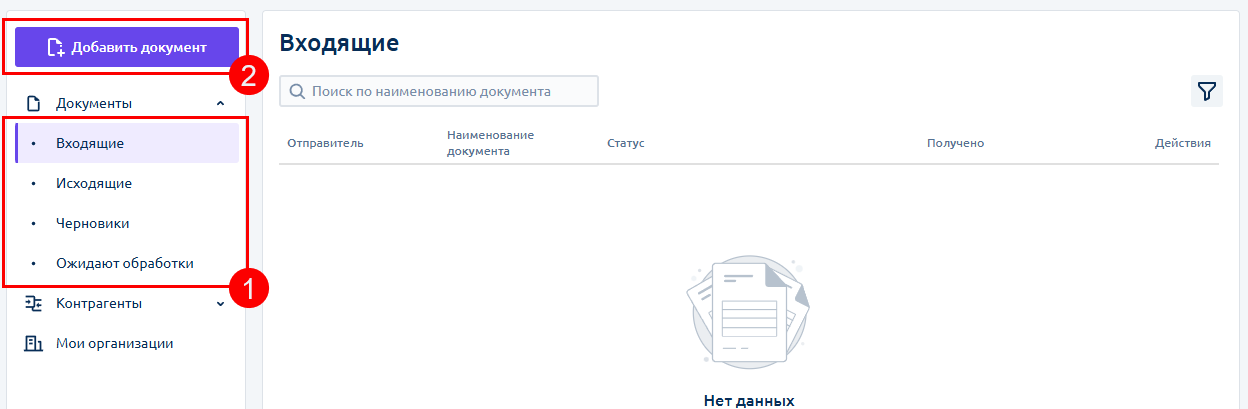This screenshot has width=1248, height=409.
Task: Click the Мои организации building icon
Action: click(33, 343)
